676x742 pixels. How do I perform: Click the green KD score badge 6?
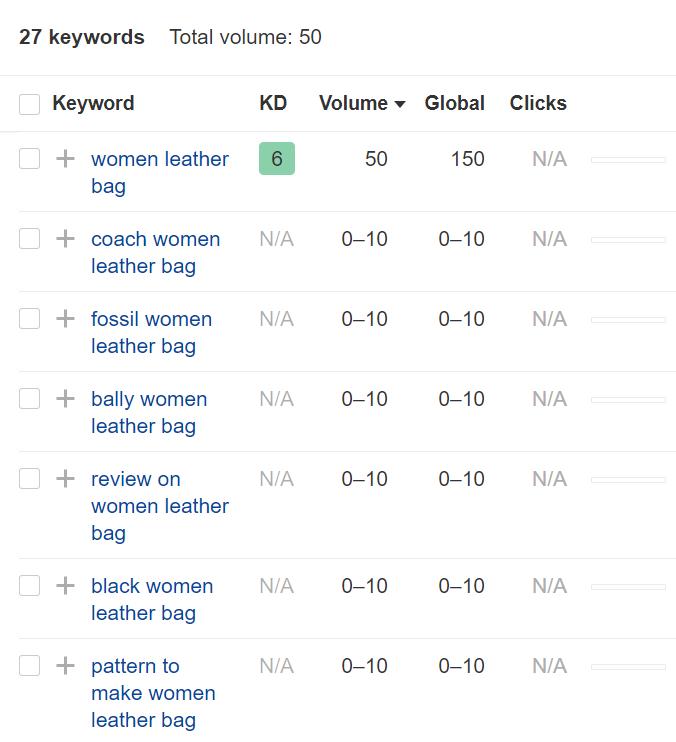277,159
